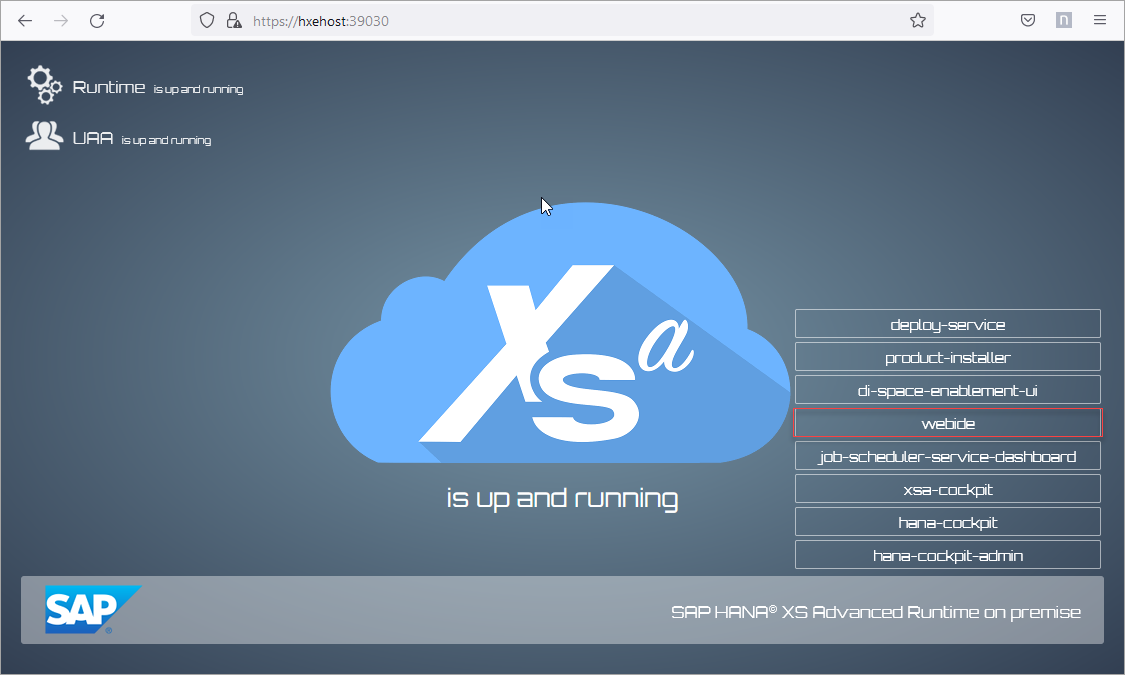The image size is (1125, 675).
Task: Go back using the browser back arrow
Action: point(25,21)
